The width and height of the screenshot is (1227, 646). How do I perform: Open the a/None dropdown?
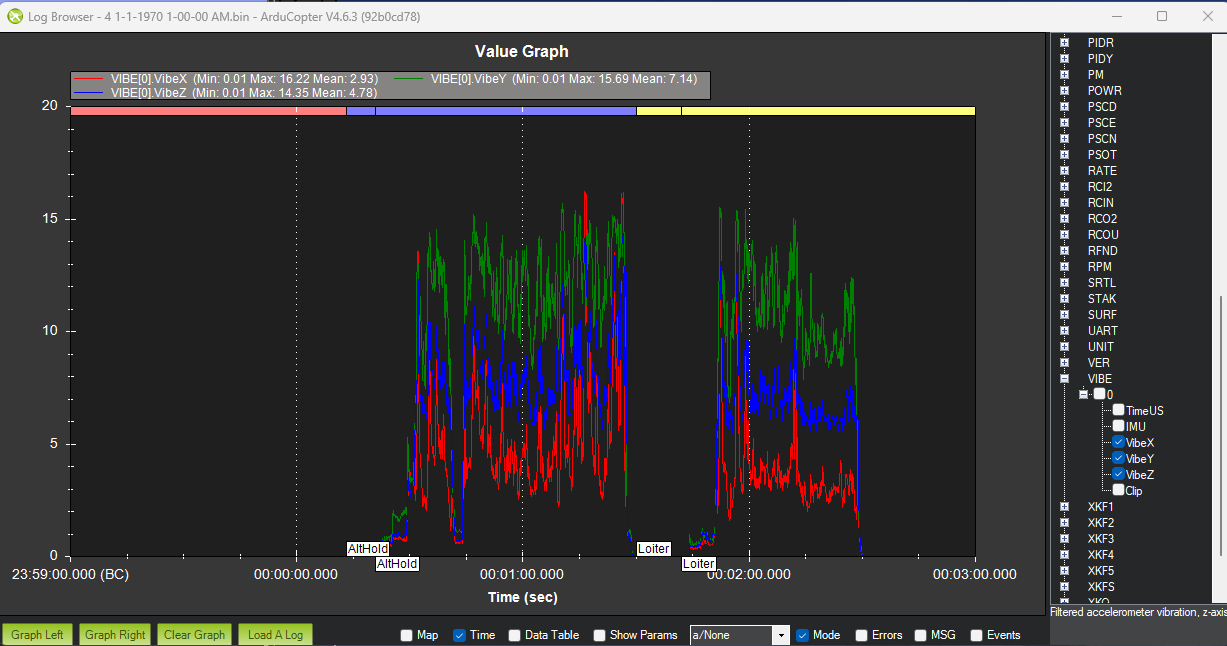740,635
